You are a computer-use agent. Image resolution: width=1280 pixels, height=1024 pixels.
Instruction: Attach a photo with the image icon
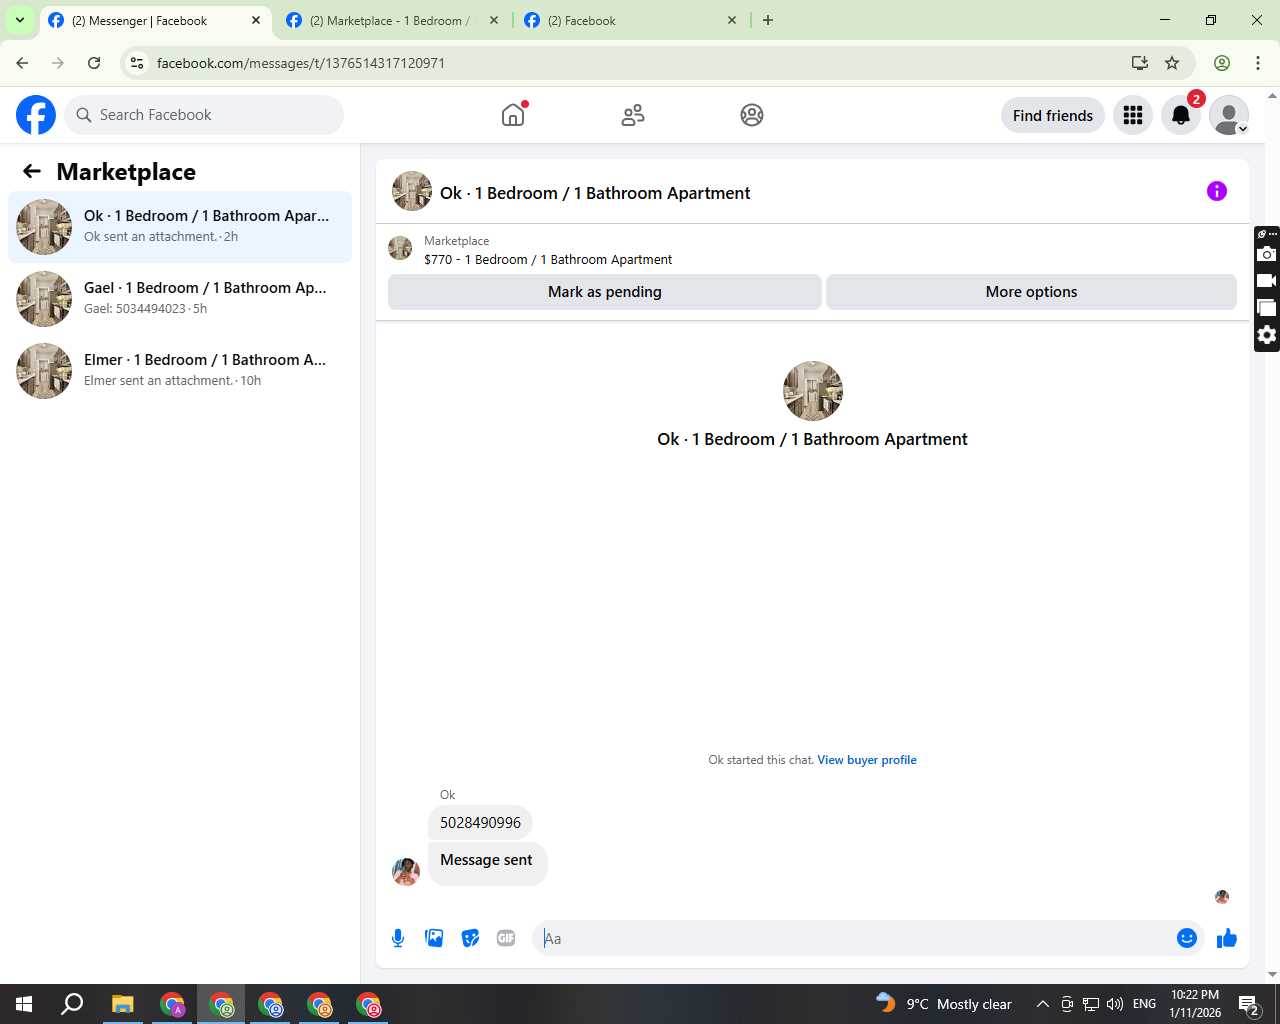434,938
